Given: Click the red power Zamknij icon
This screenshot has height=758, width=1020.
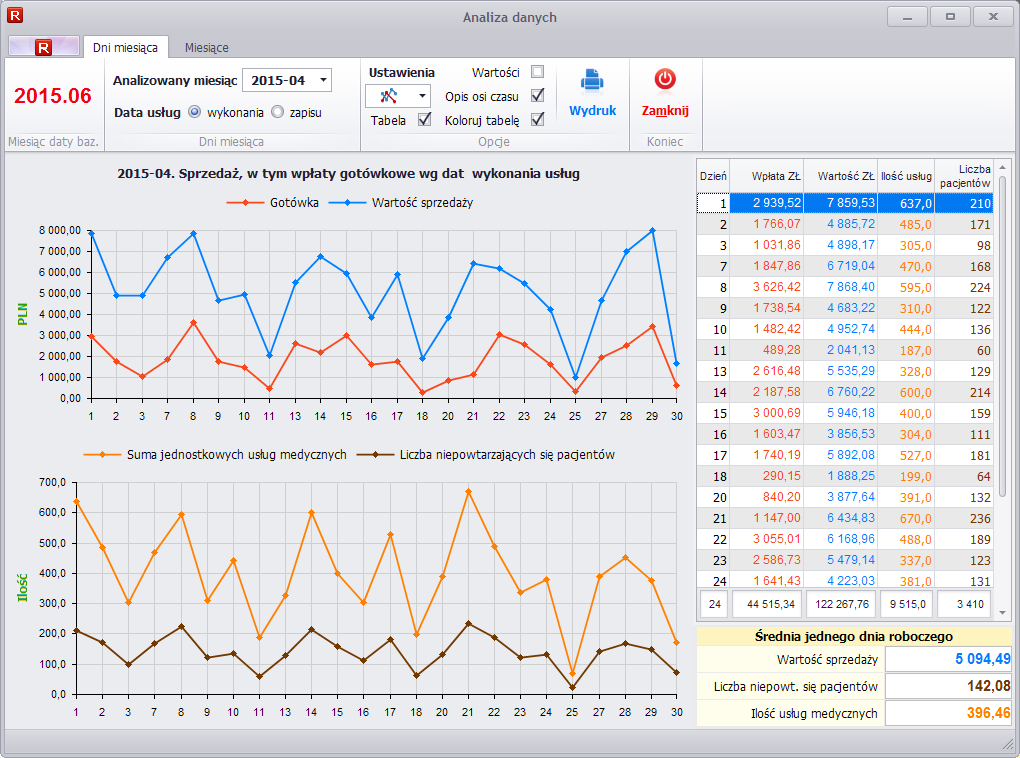Looking at the screenshot, I should click(665, 79).
